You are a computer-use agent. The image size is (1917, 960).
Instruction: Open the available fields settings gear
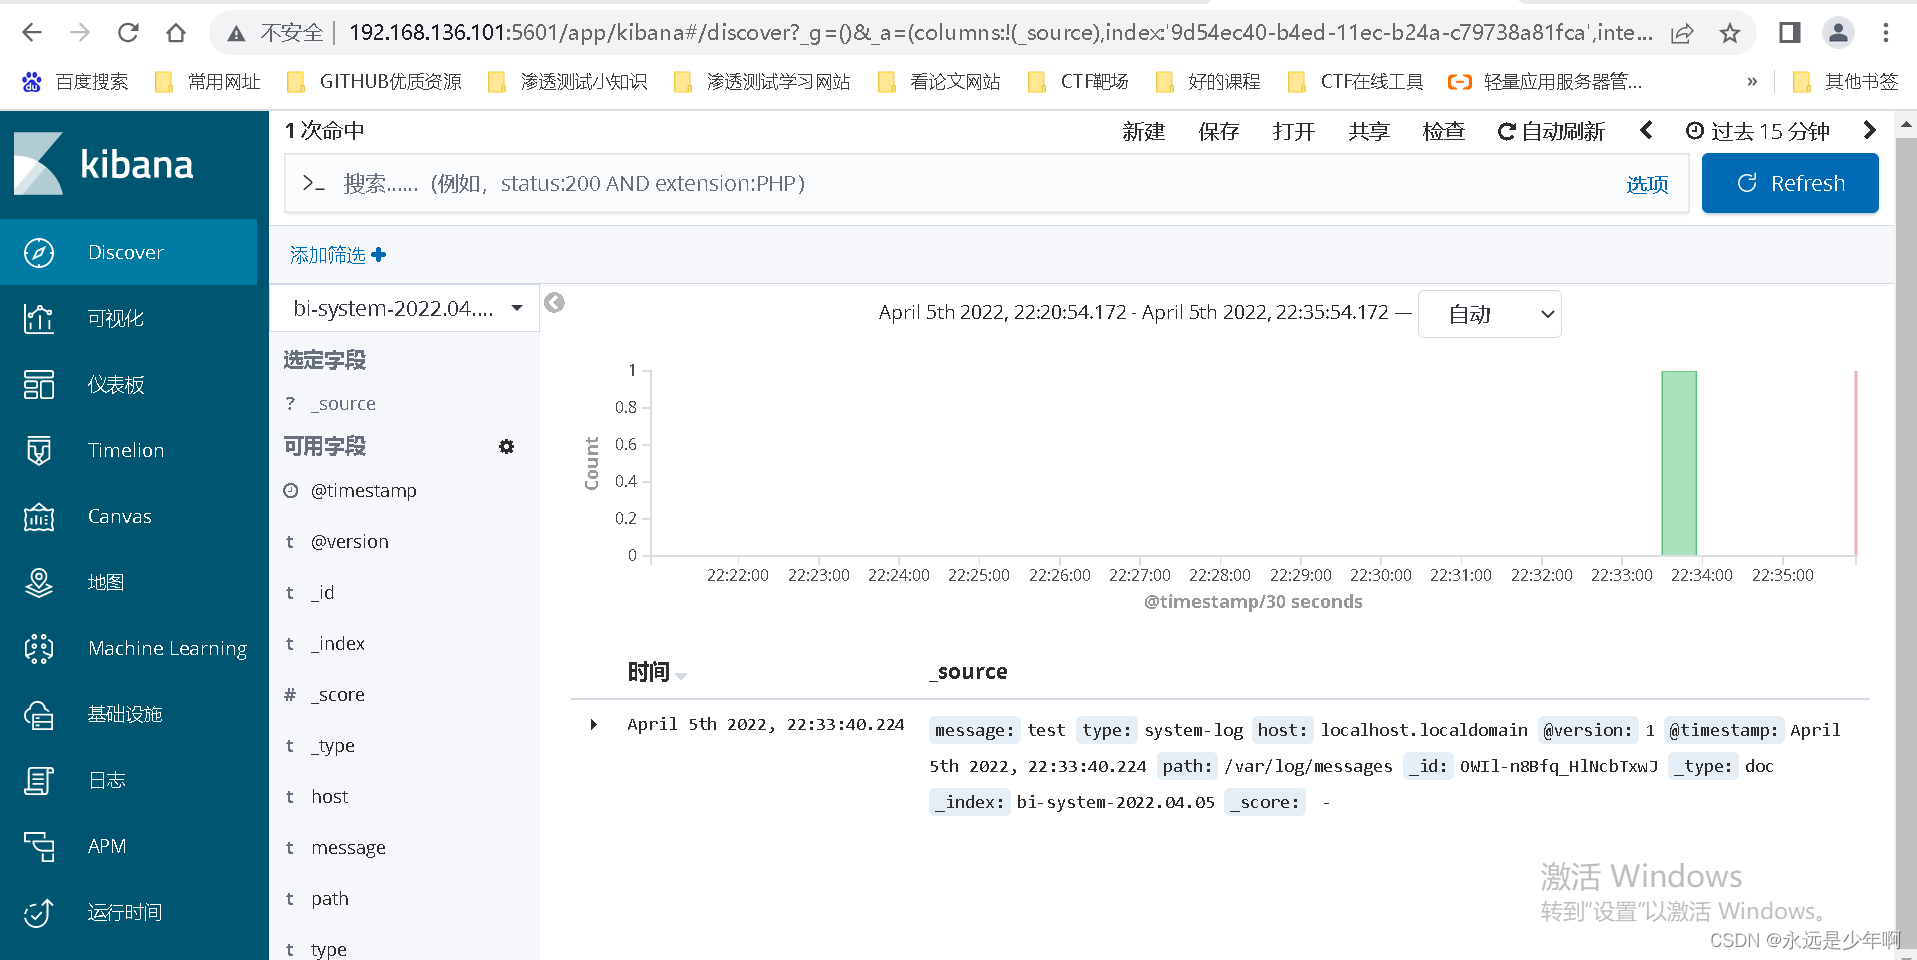pyautogui.click(x=507, y=446)
